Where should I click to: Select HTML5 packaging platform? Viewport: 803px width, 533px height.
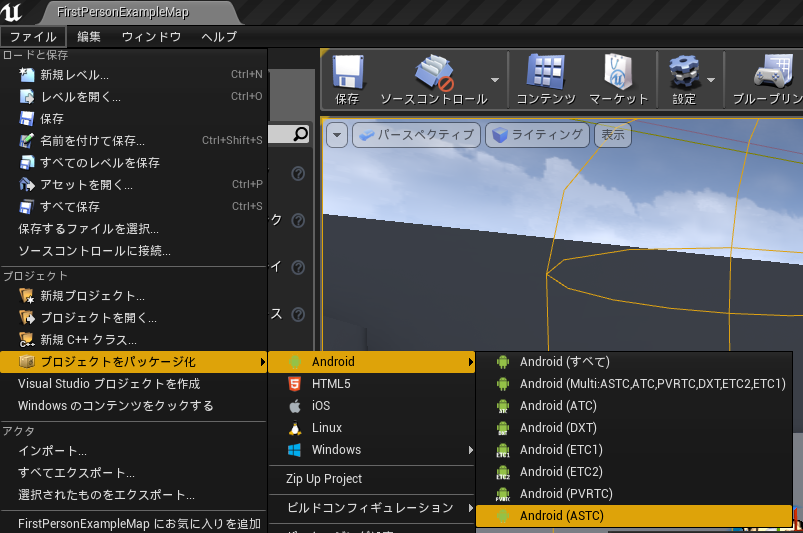click(x=372, y=384)
